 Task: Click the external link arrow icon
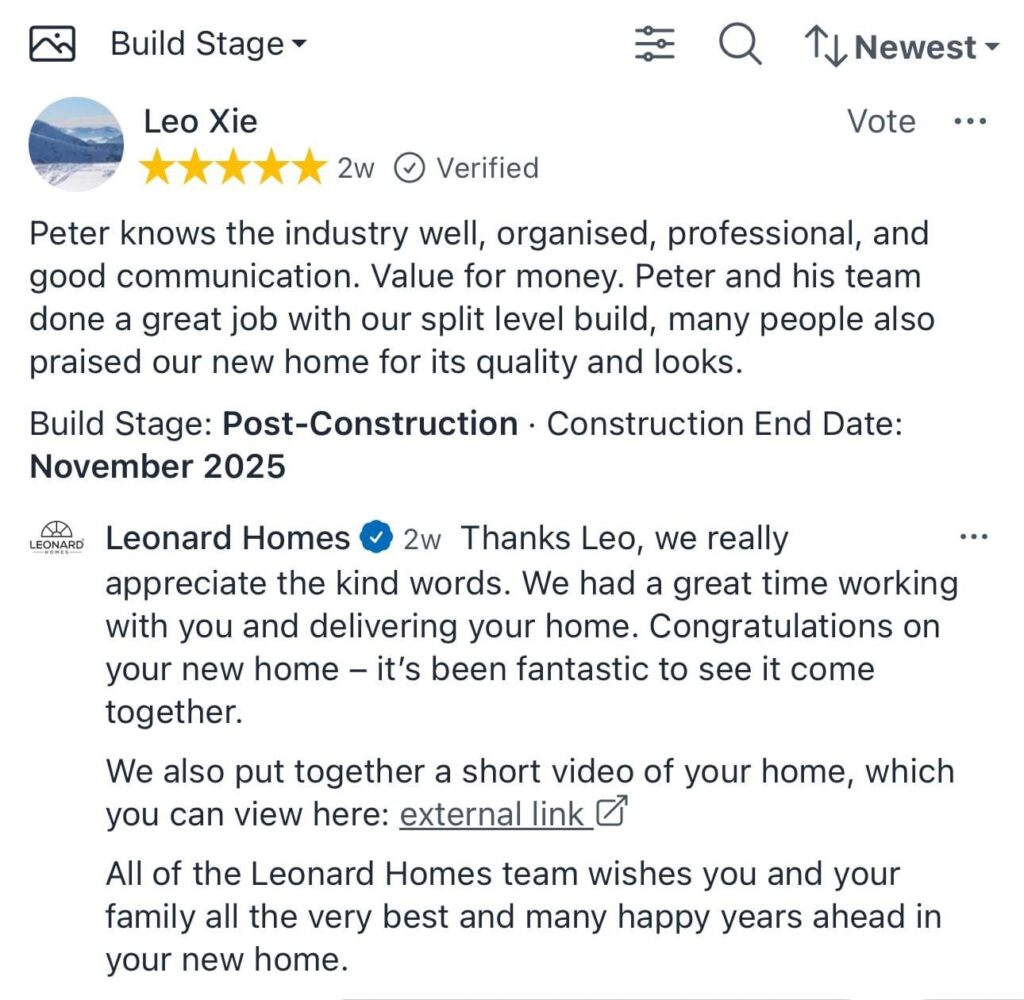click(610, 812)
